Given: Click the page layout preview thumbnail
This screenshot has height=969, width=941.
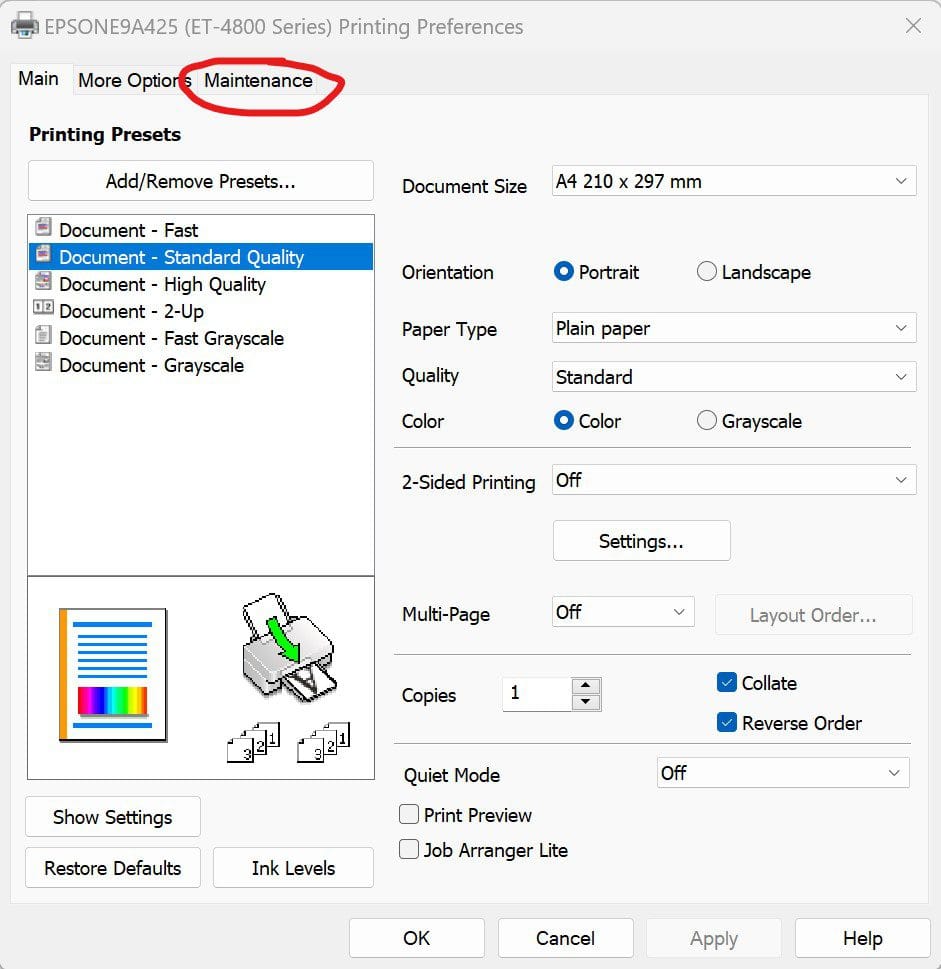Looking at the screenshot, I should (113, 675).
